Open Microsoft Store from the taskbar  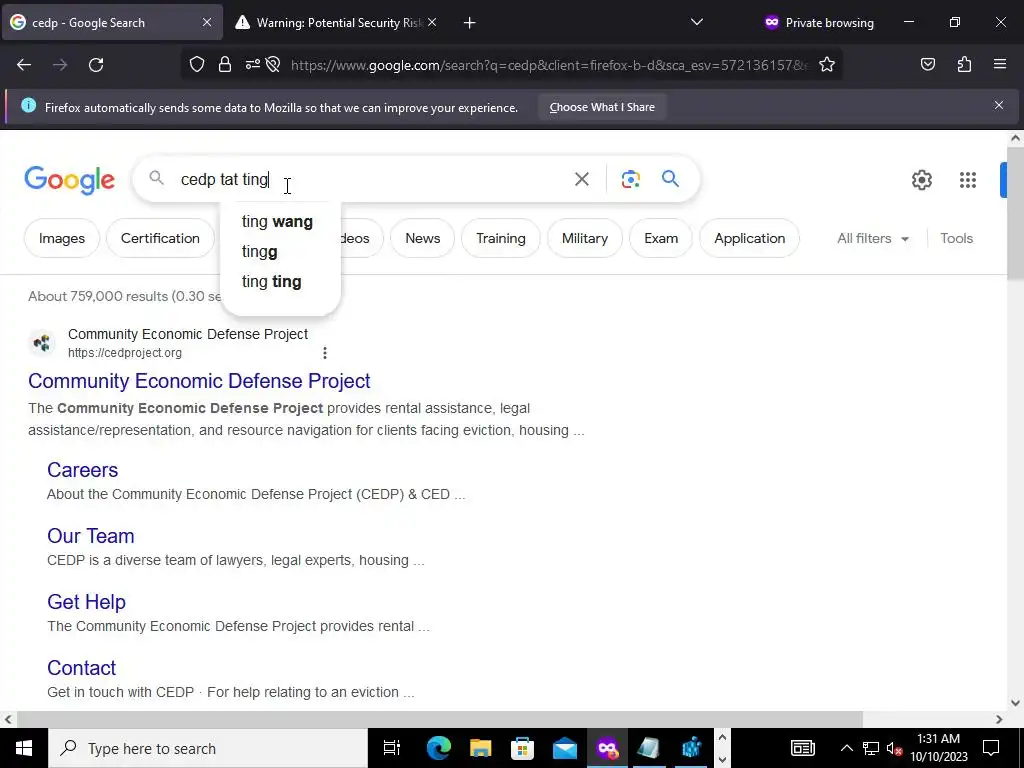tap(522, 748)
